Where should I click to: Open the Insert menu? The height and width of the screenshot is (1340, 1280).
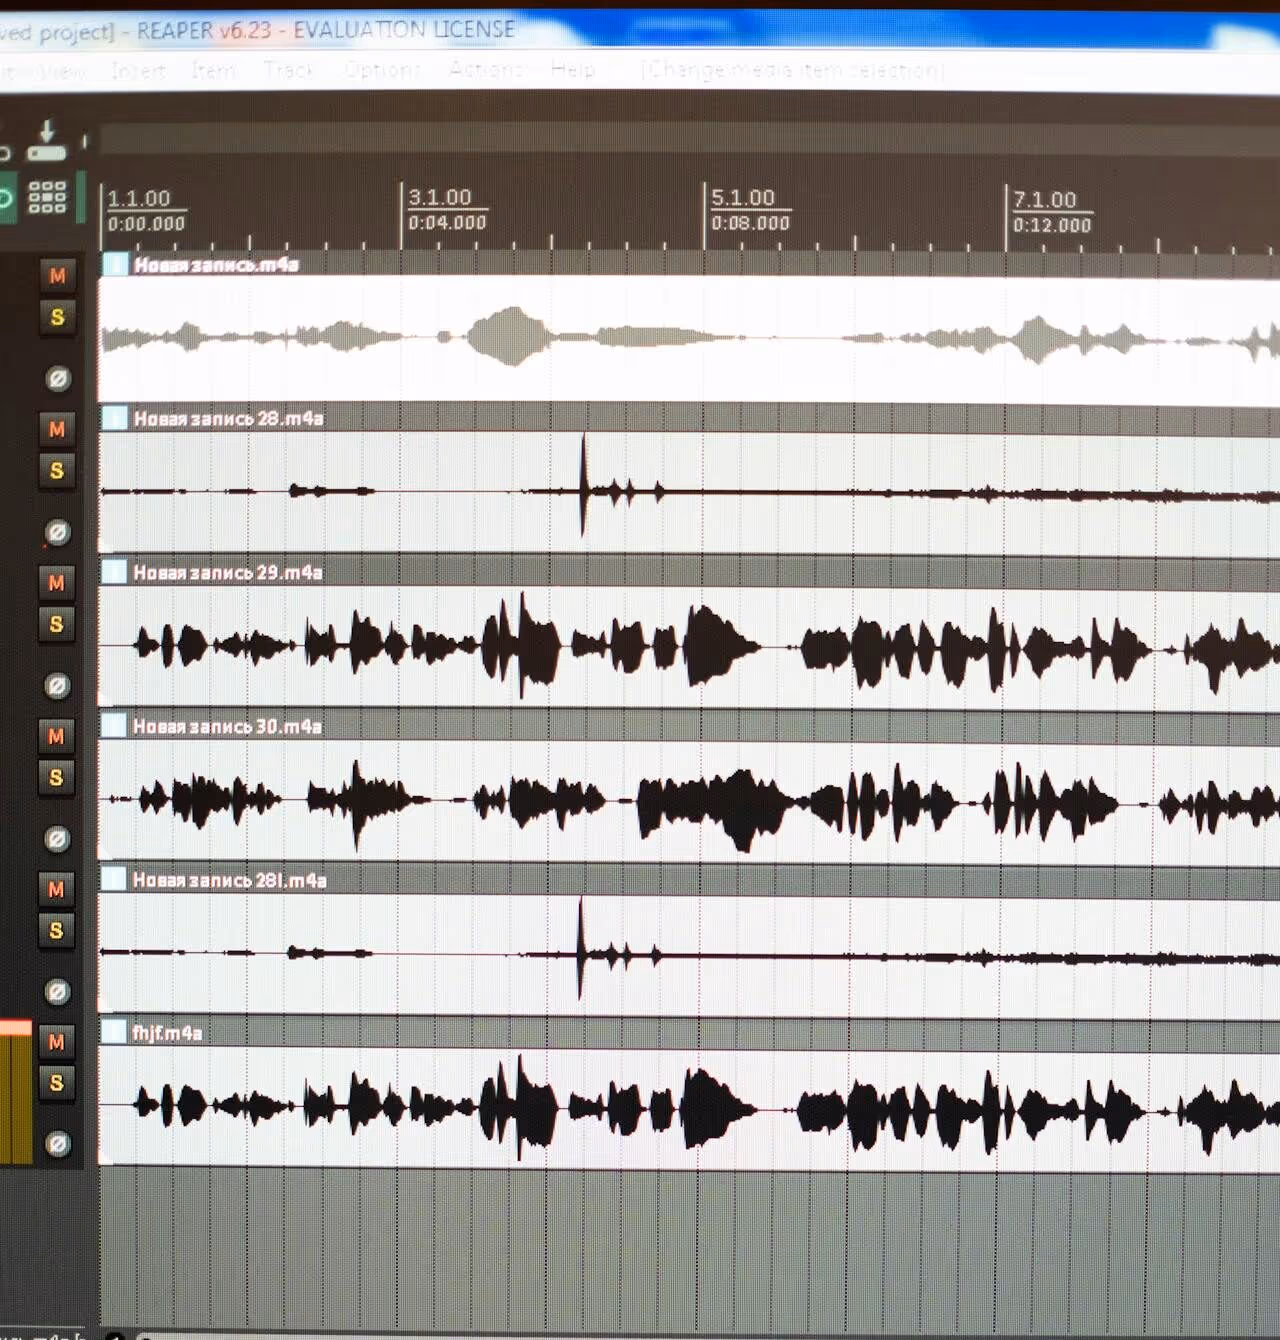tap(138, 71)
